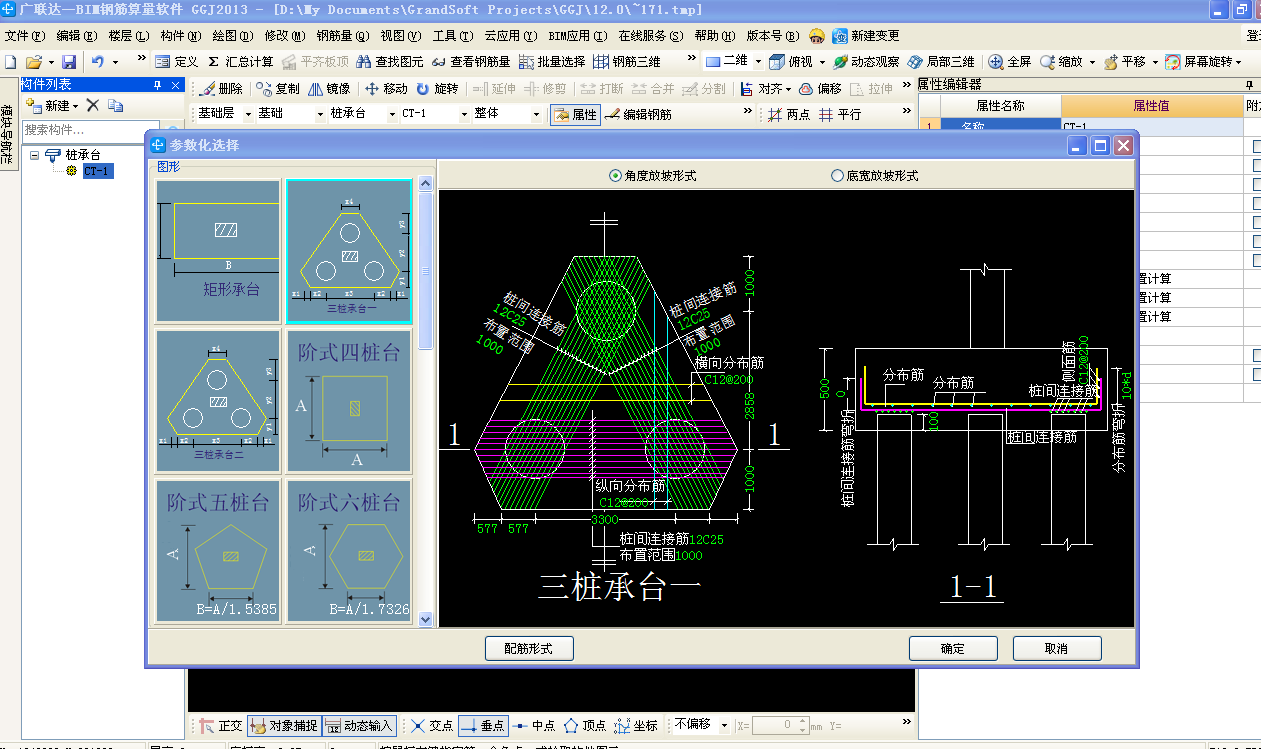Open 编辑钢筋 edit rebar tool
This screenshot has height=749, width=1261.
pyautogui.click(x=638, y=115)
